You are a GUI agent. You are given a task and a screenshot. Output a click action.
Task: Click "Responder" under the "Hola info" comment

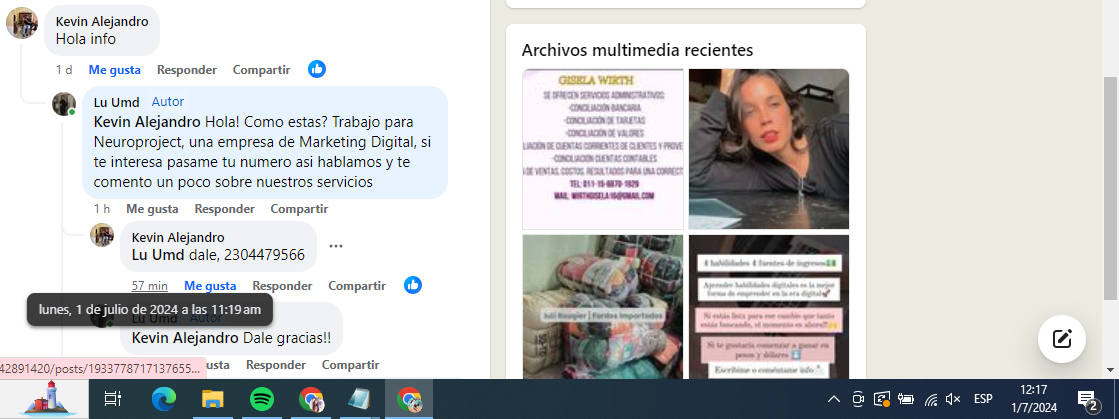coord(187,70)
